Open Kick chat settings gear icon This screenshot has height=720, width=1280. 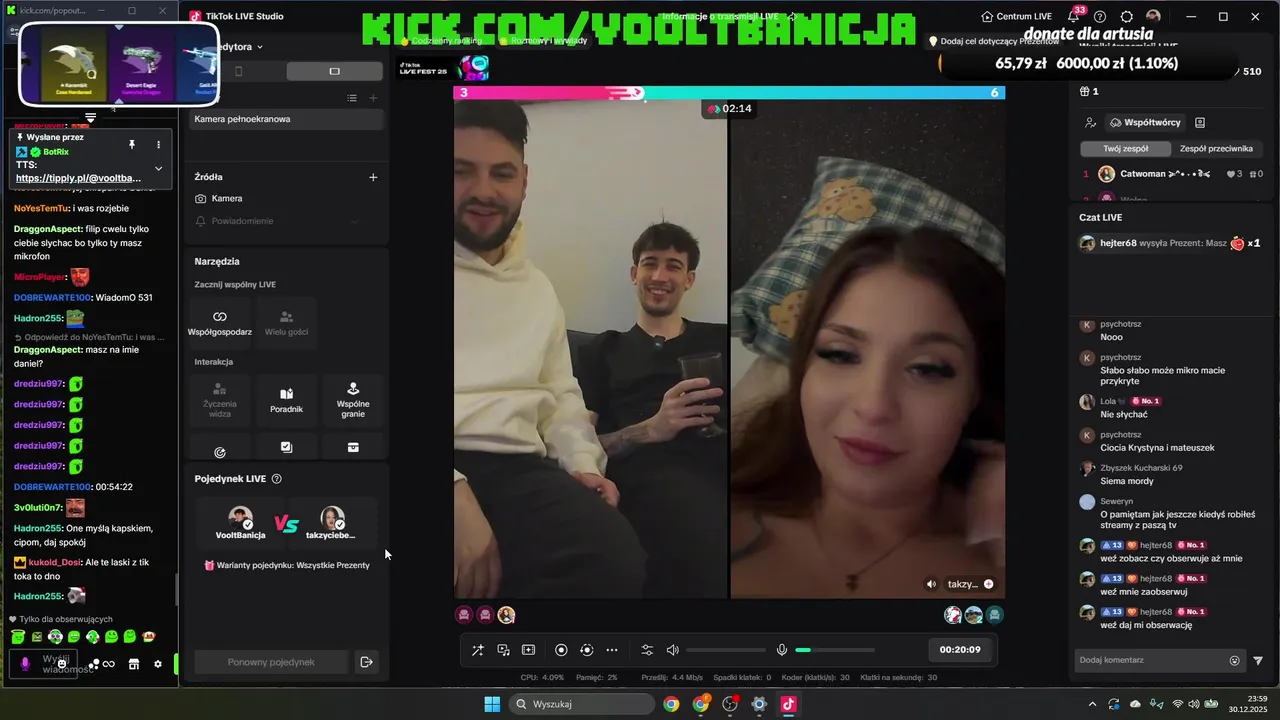pyautogui.click(x=157, y=664)
